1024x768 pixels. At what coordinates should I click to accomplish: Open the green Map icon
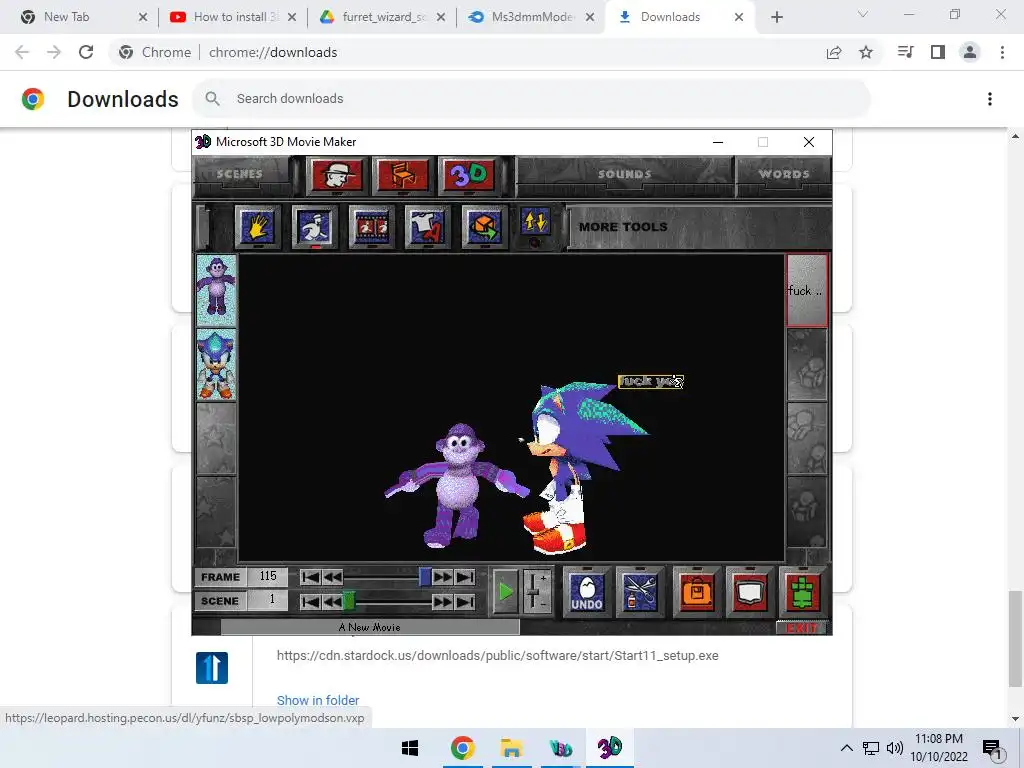point(803,592)
